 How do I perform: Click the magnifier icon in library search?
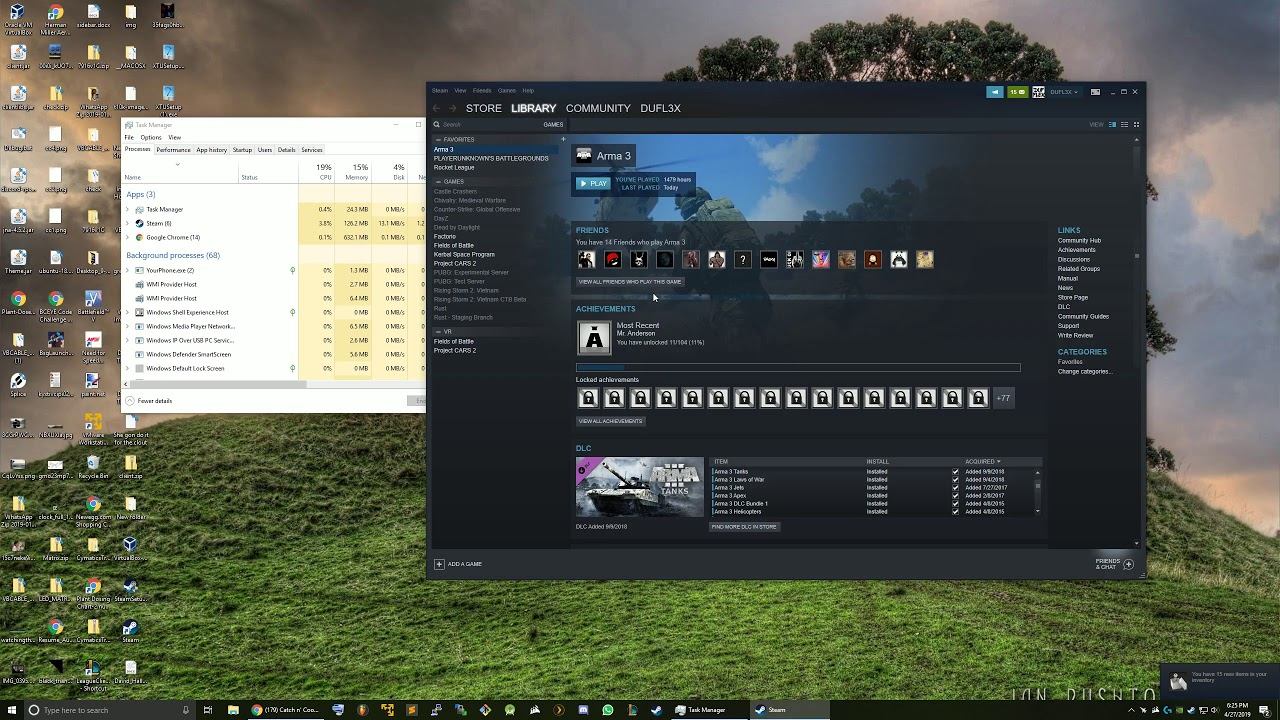(437, 125)
